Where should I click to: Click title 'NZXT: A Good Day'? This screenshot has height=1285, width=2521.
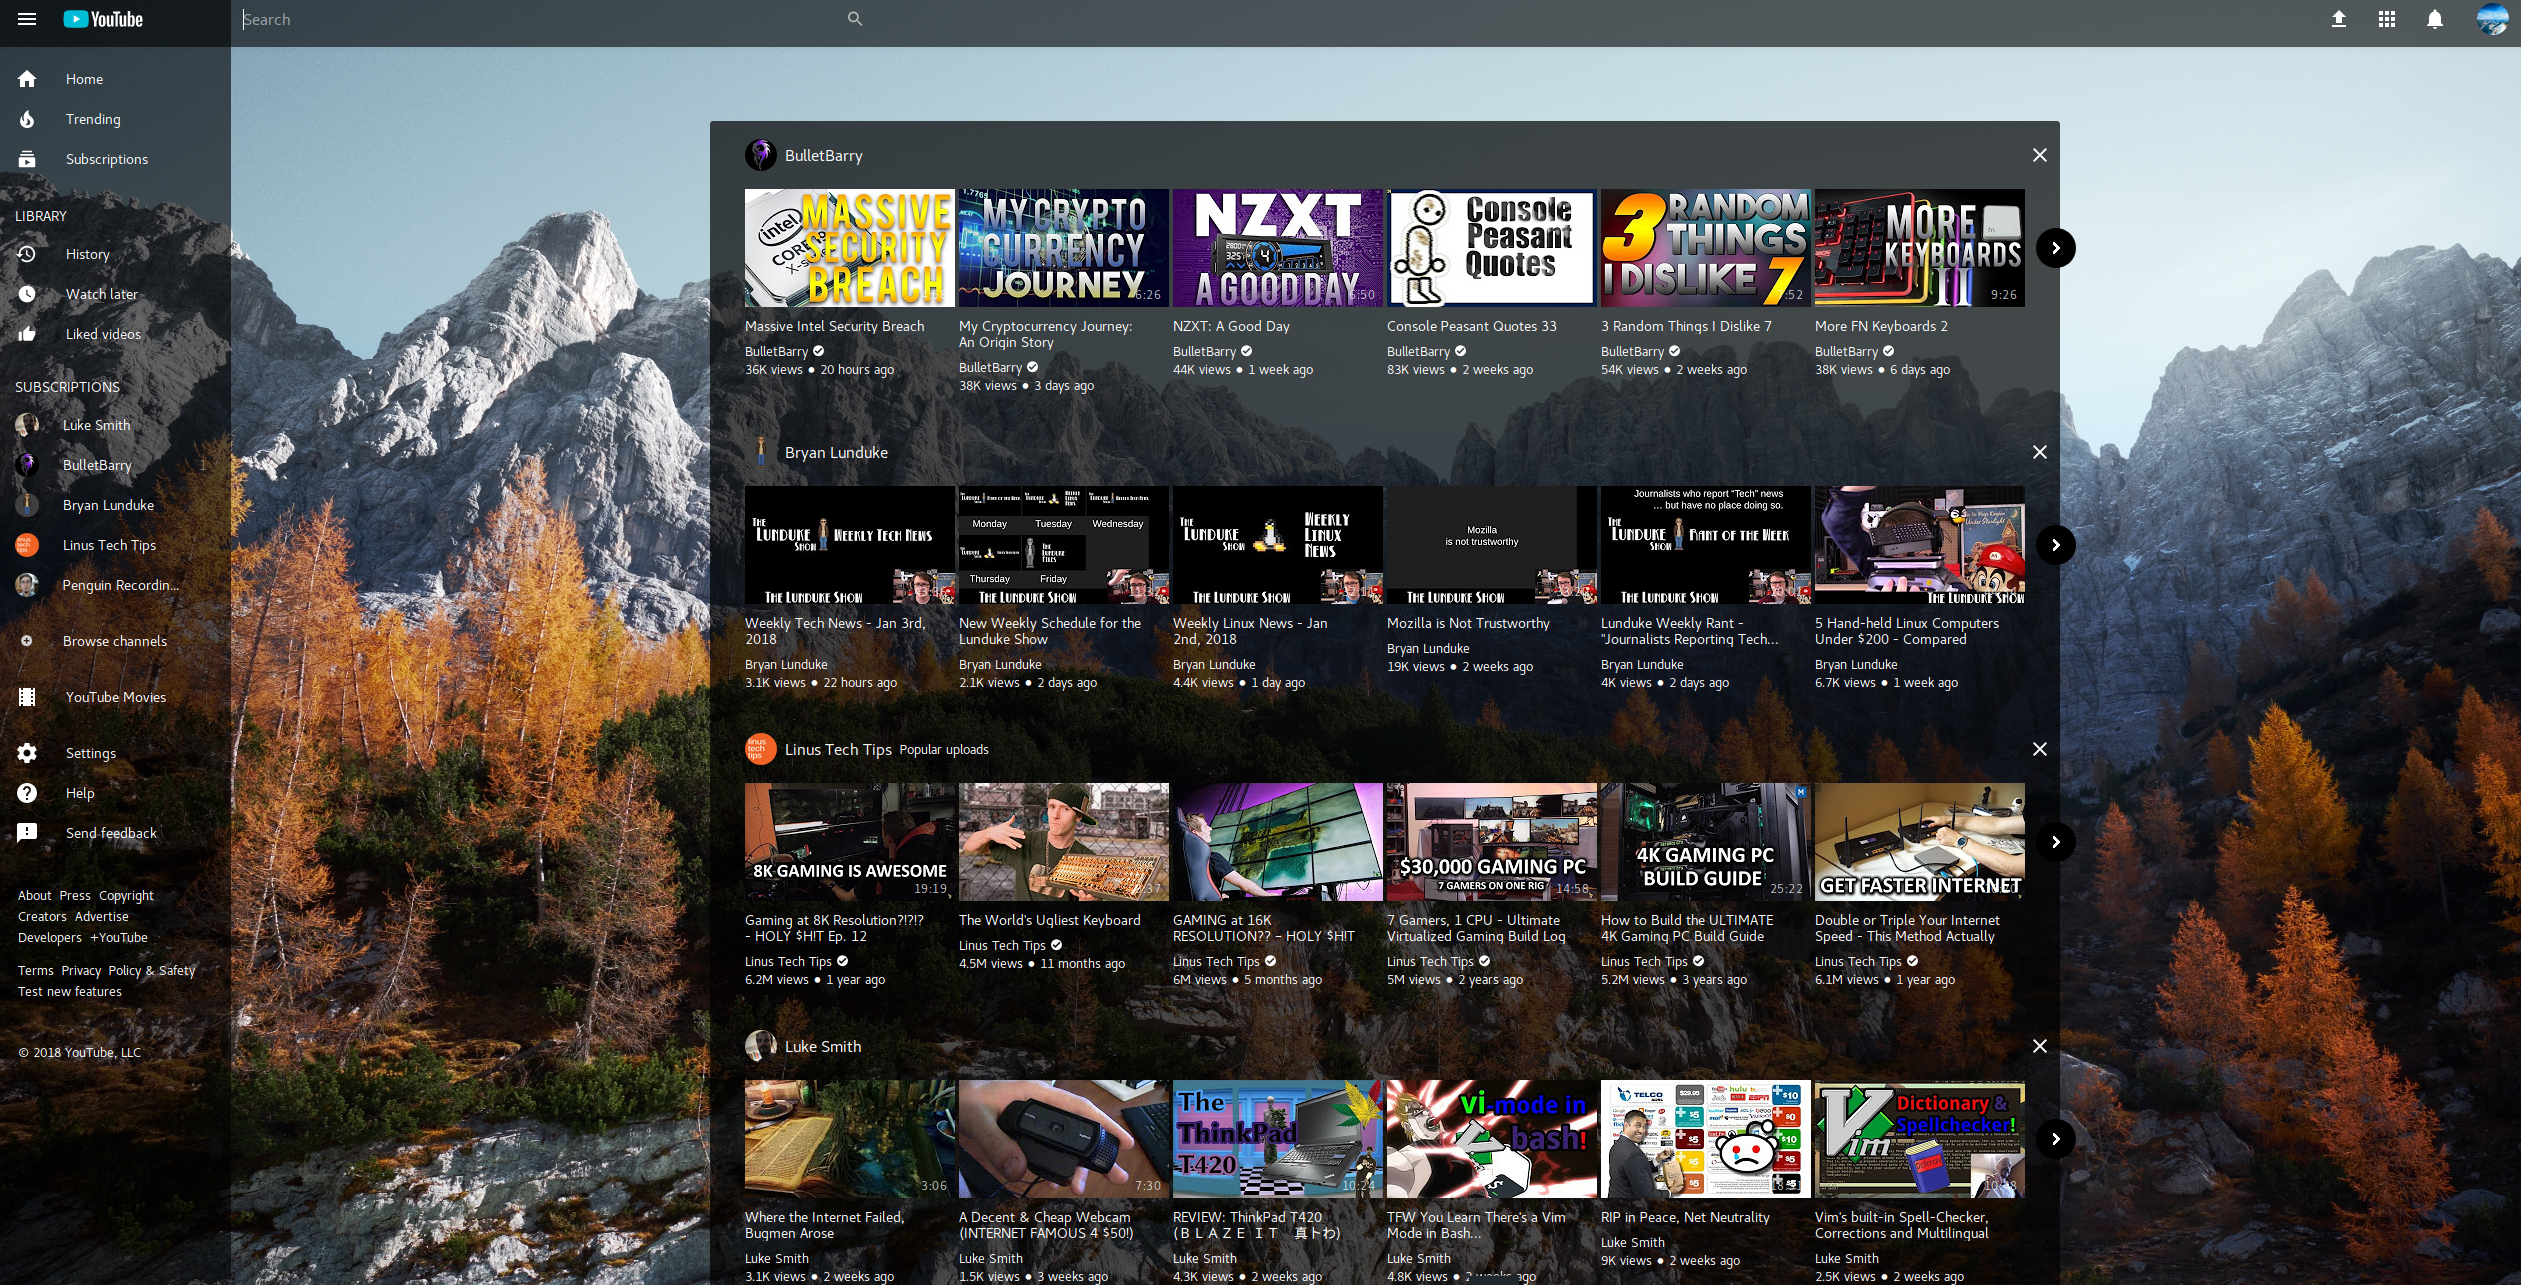pyautogui.click(x=1231, y=326)
